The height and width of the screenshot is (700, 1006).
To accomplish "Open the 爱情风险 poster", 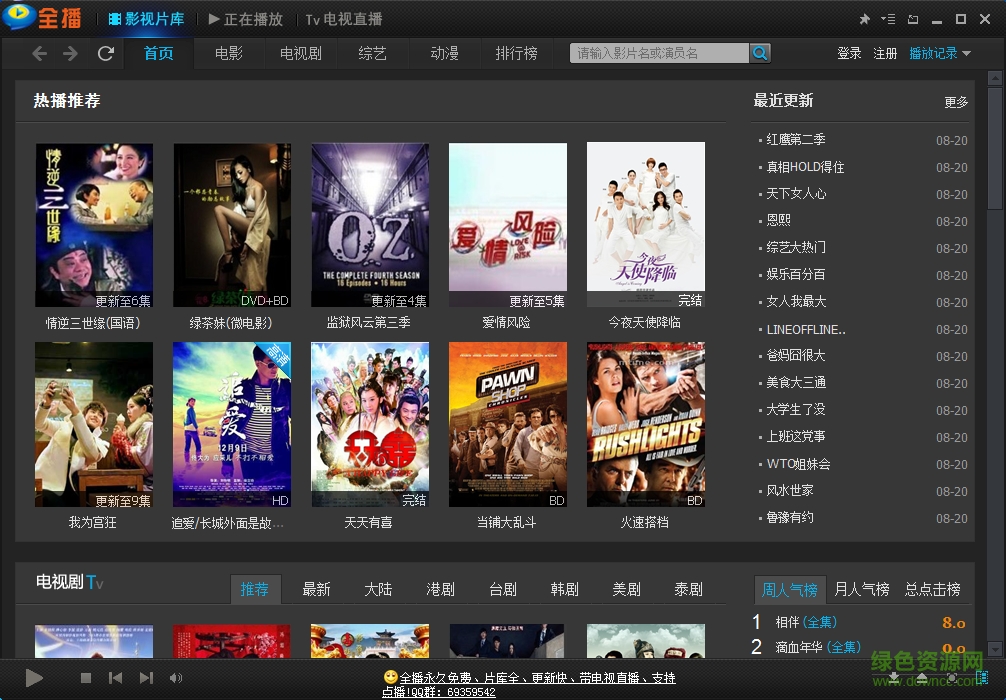I will click(507, 225).
